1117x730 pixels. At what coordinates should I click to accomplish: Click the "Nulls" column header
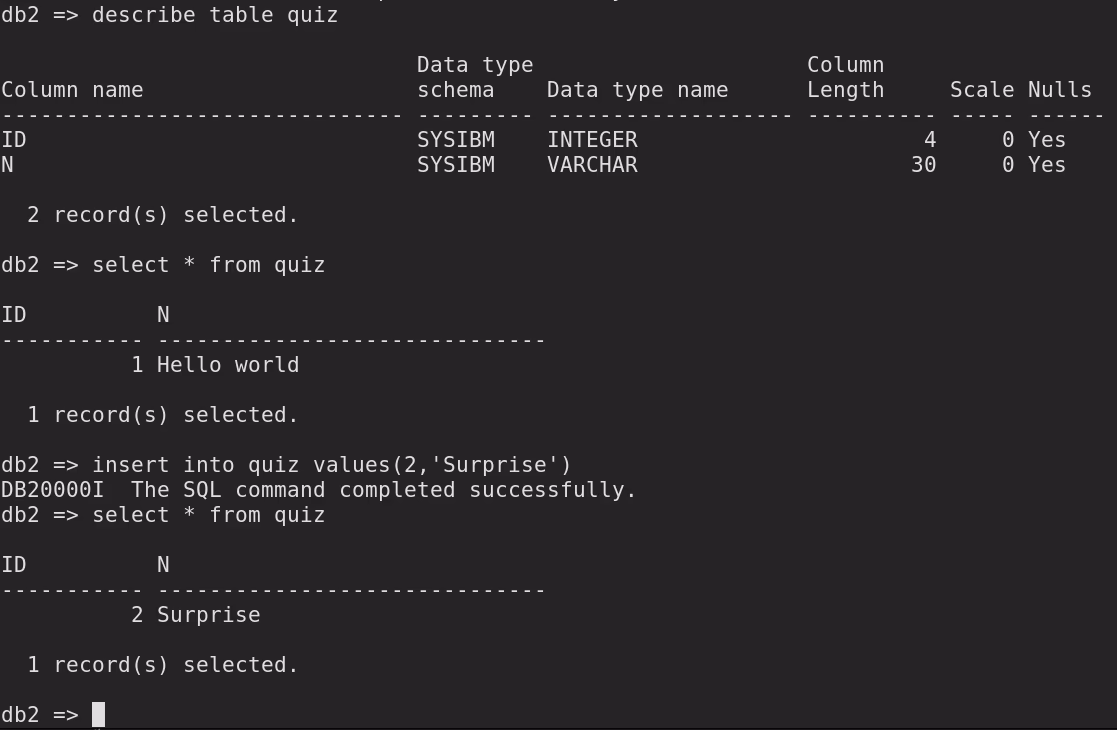[x=1059, y=90]
